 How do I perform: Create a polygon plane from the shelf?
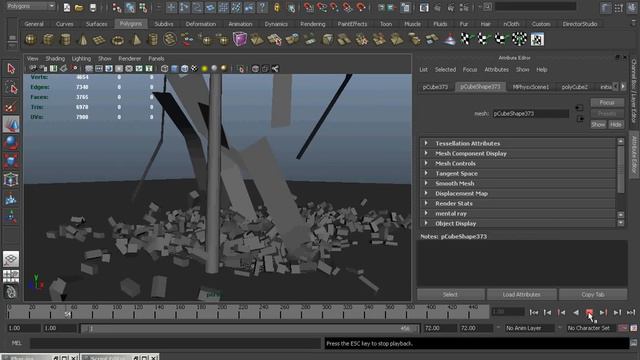[99, 40]
